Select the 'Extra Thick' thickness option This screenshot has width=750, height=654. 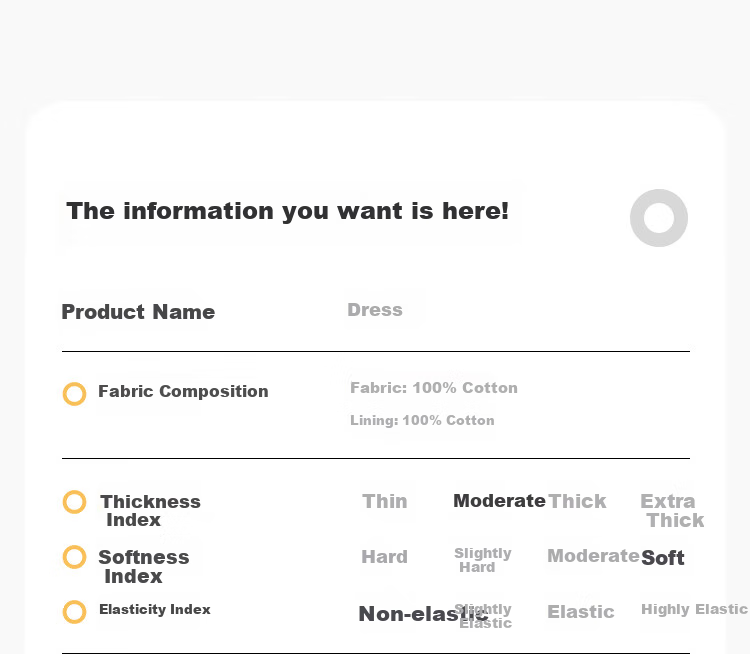[x=672, y=510]
